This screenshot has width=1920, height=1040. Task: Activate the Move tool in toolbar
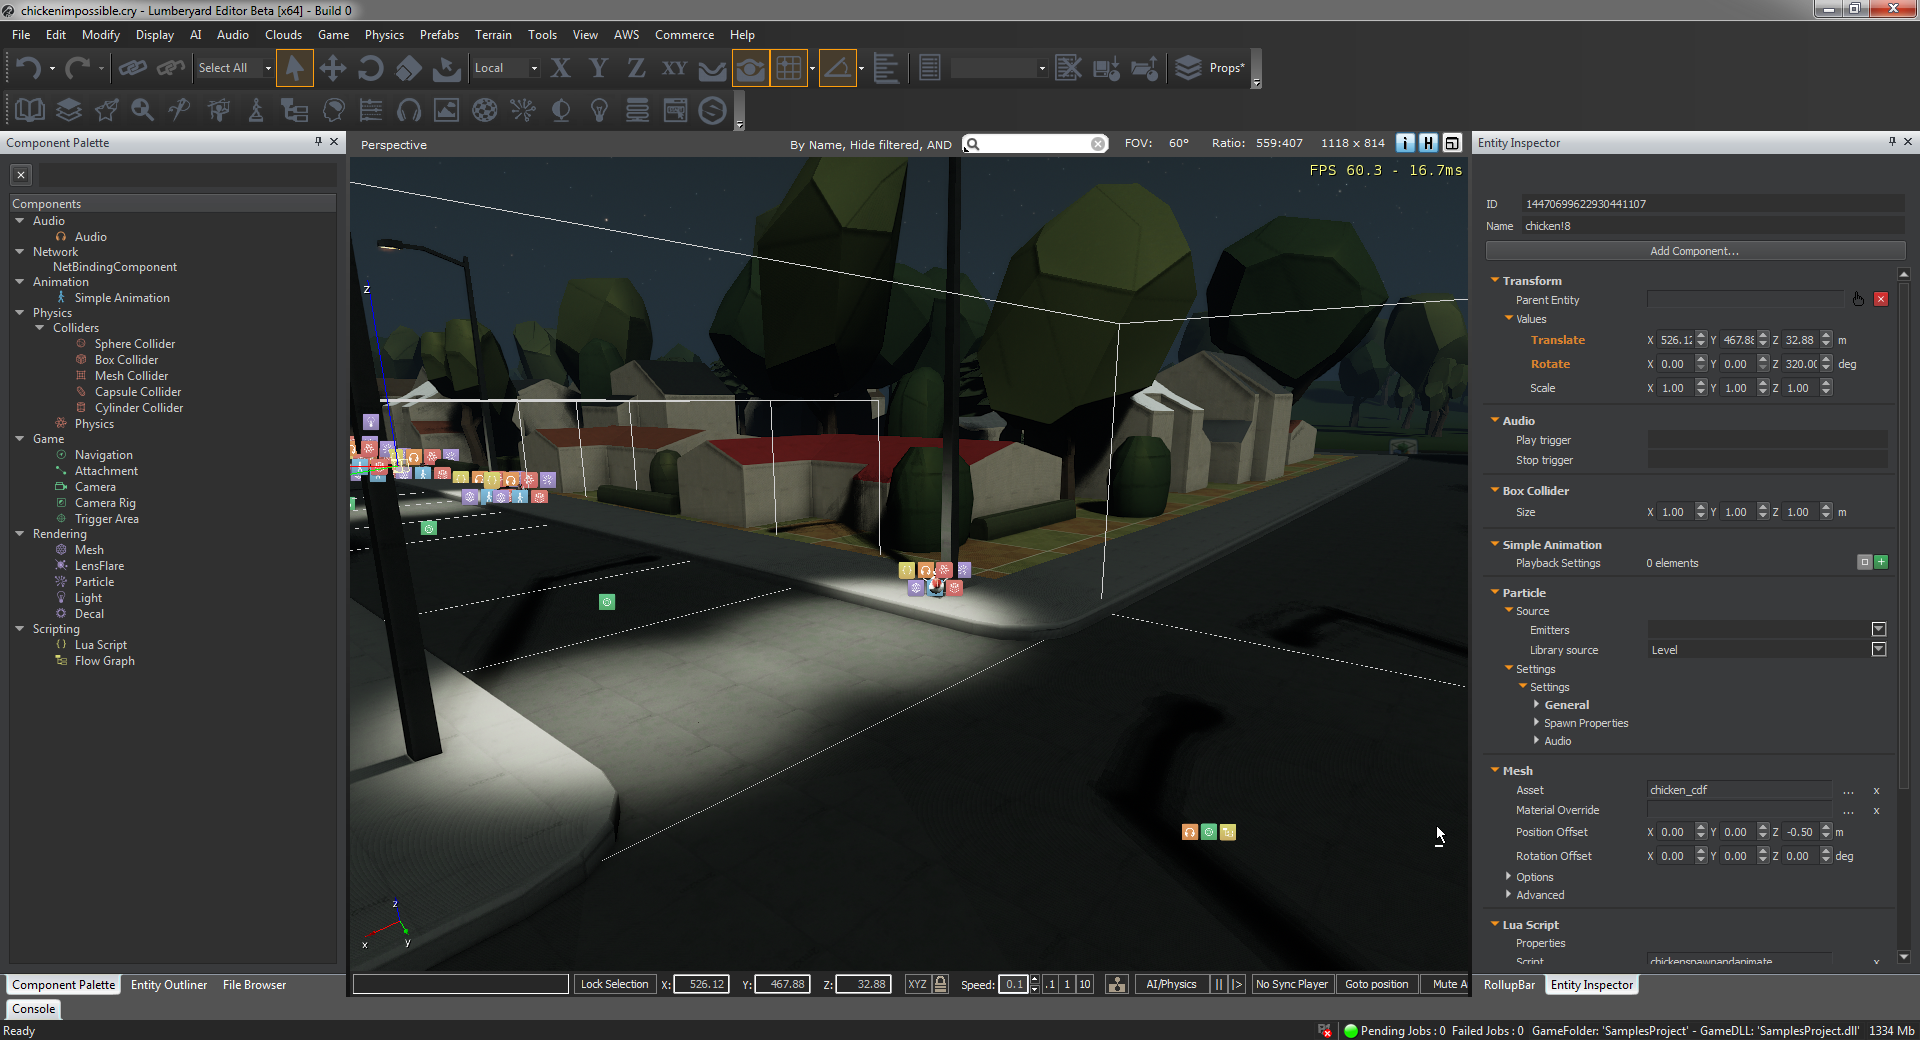332,68
